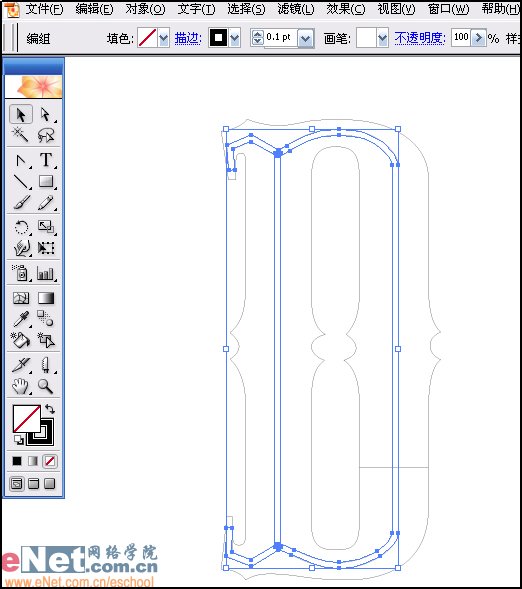The width and height of the screenshot is (522, 589).
Task: Click the 不透明度 opacity link
Action: (x=420, y=38)
